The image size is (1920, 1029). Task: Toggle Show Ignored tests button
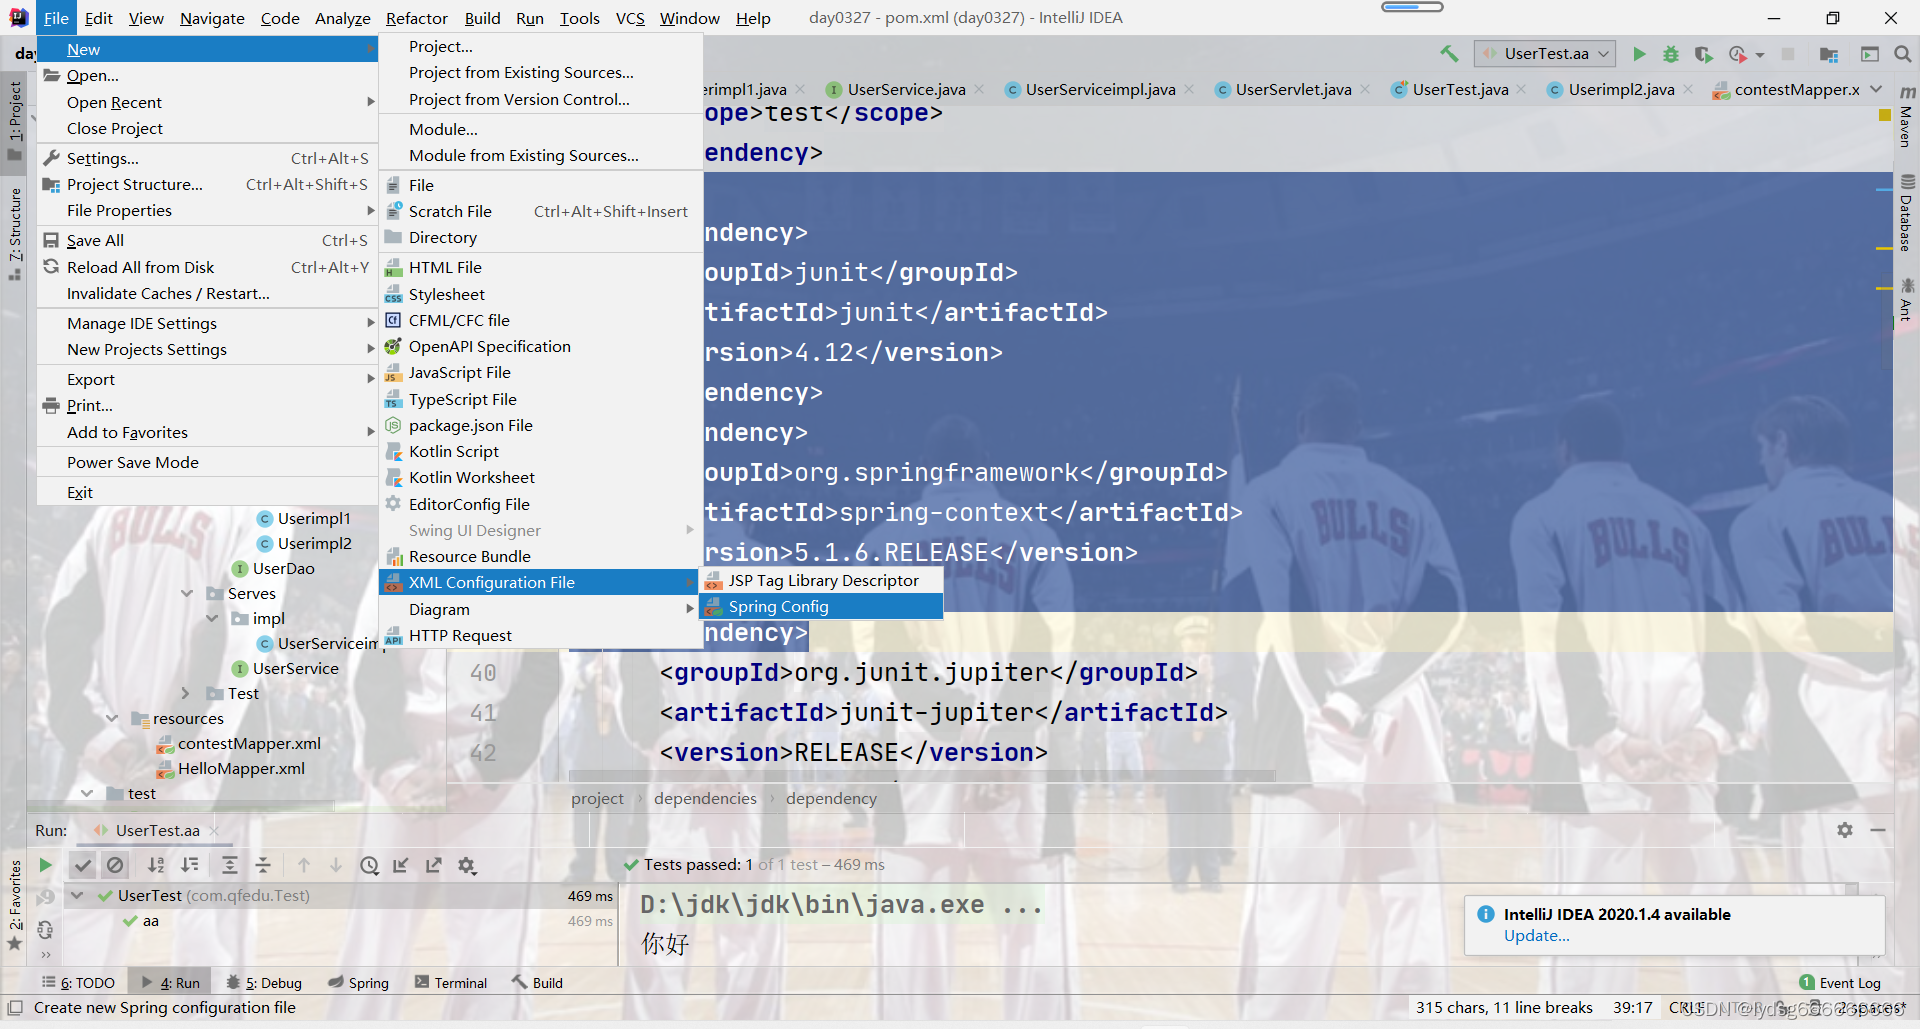[115, 865]
